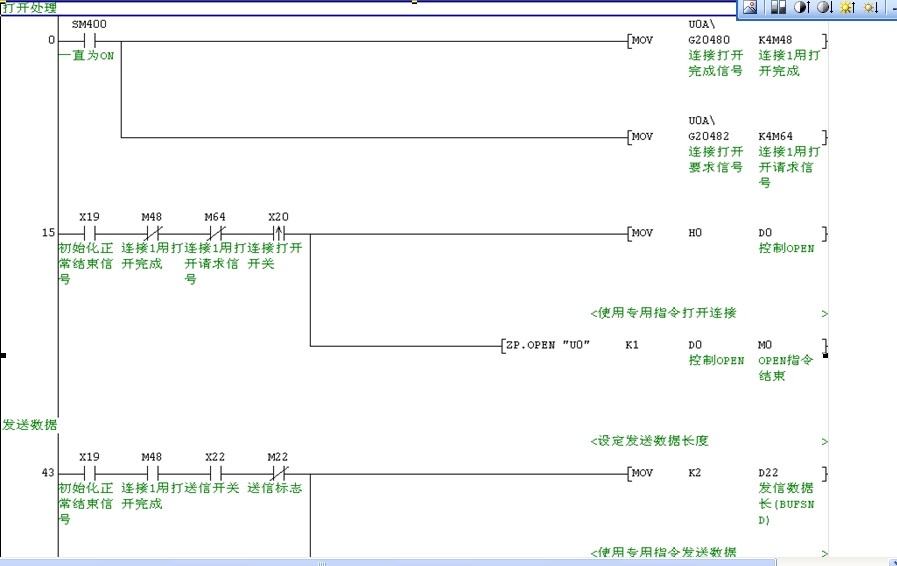Select the SM400 always-ON contact

(88, 41)
